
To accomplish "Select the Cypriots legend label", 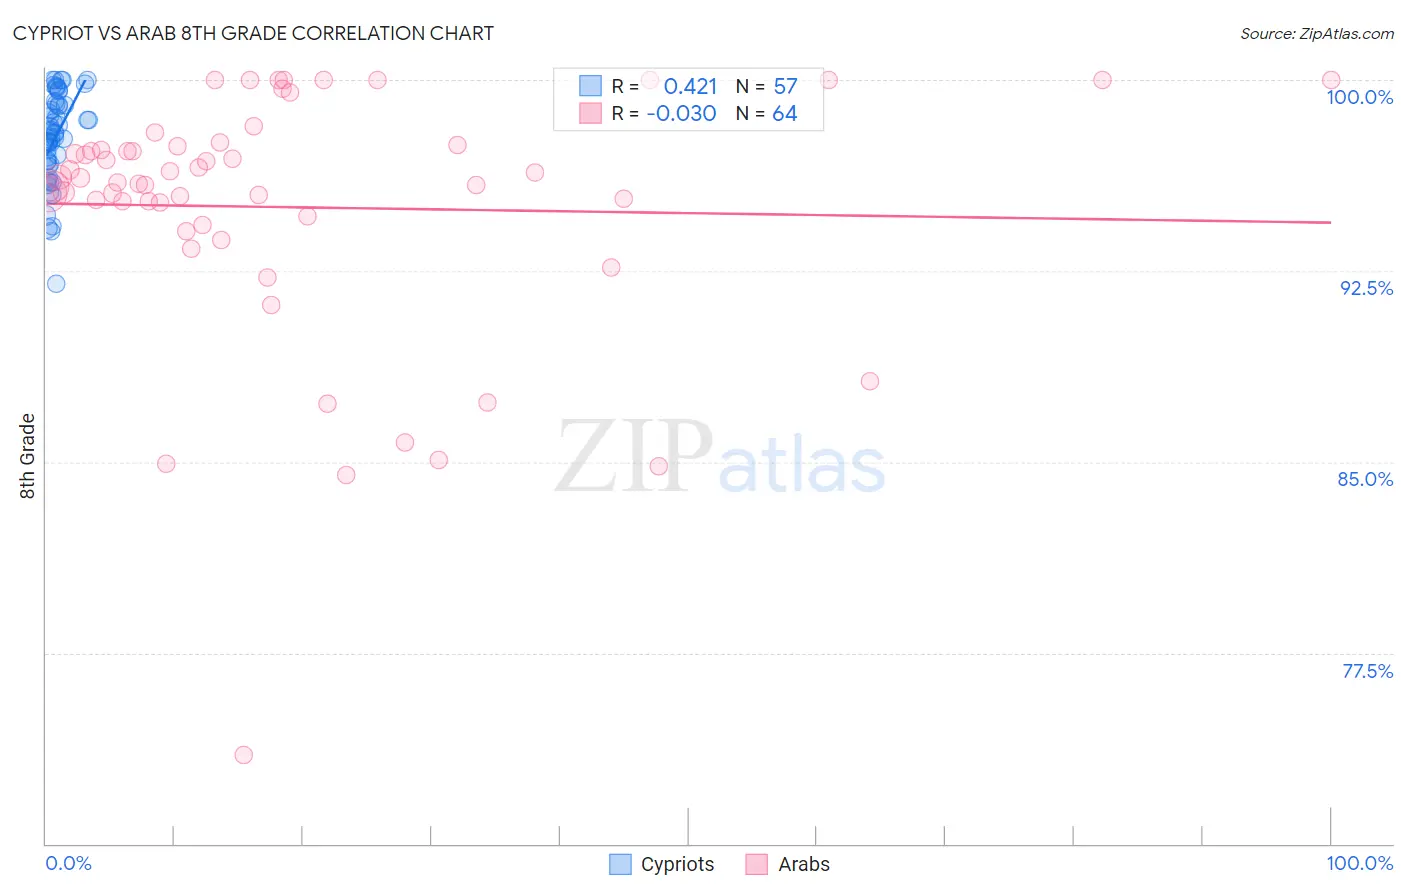I will tap(678, 864).
